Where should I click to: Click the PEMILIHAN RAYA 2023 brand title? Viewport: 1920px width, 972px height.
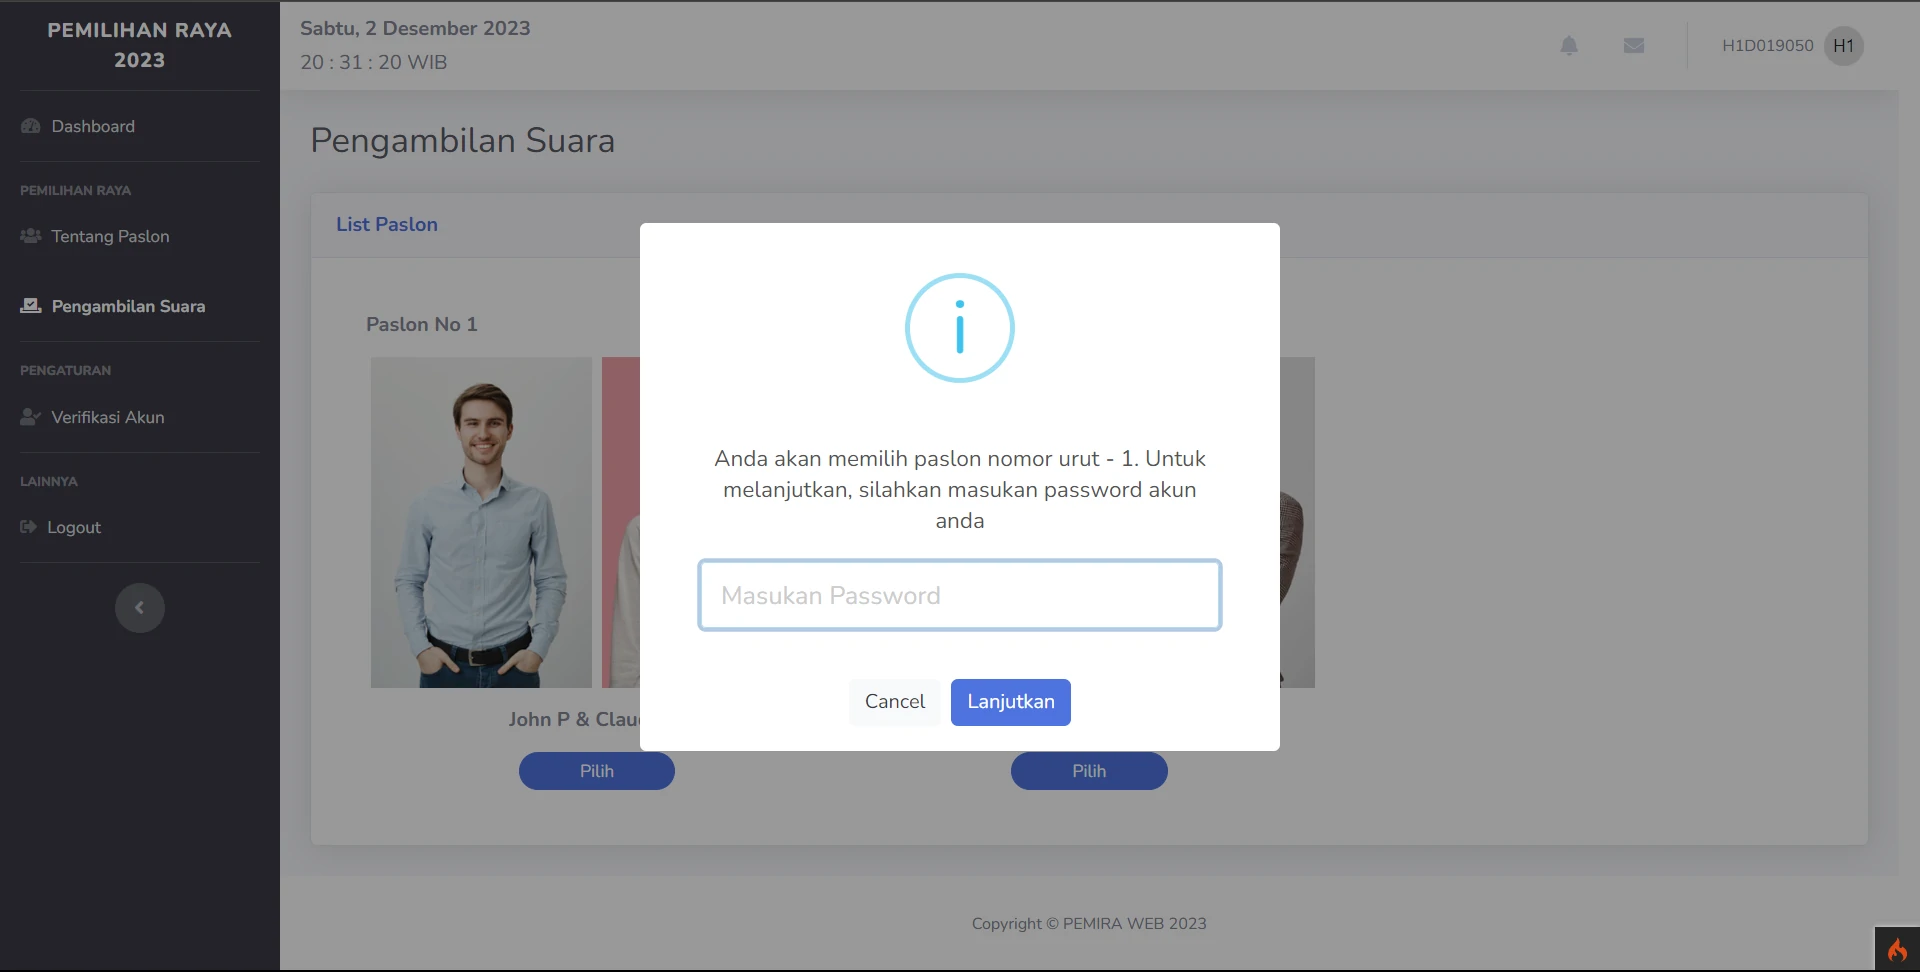pyautogui.click(x=140, y=45)
